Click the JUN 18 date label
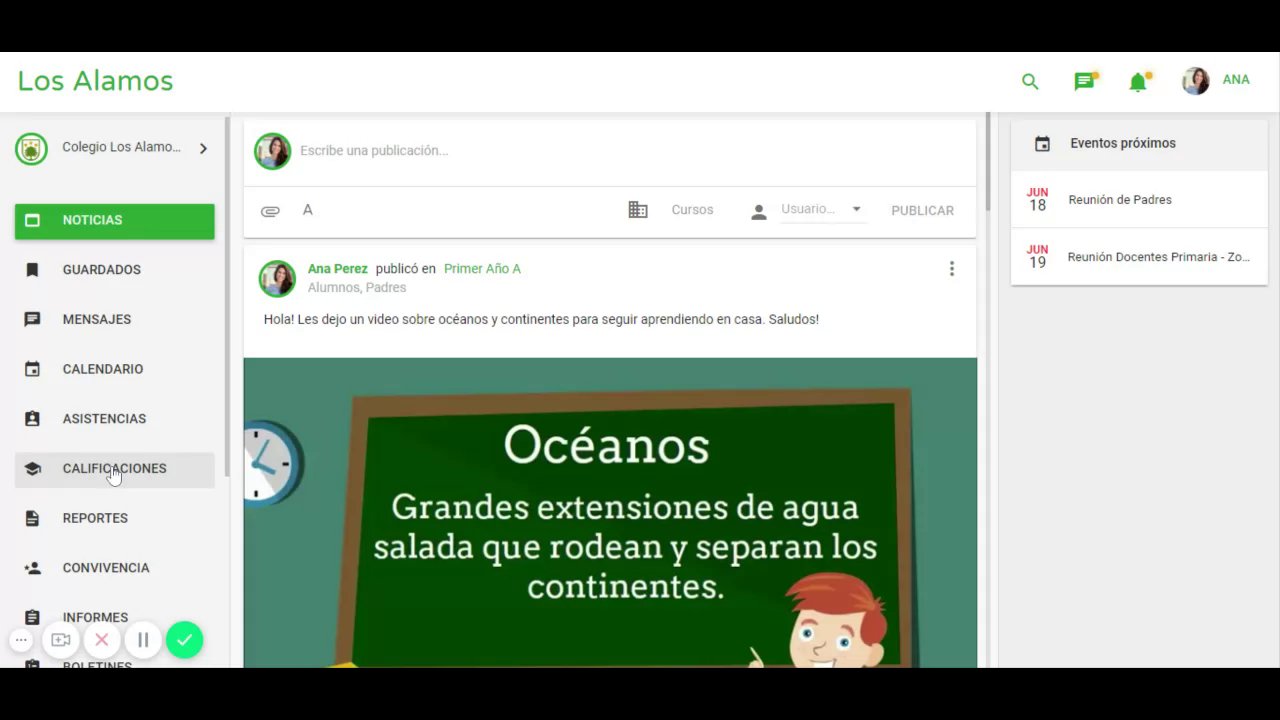 pos(1038,200)
